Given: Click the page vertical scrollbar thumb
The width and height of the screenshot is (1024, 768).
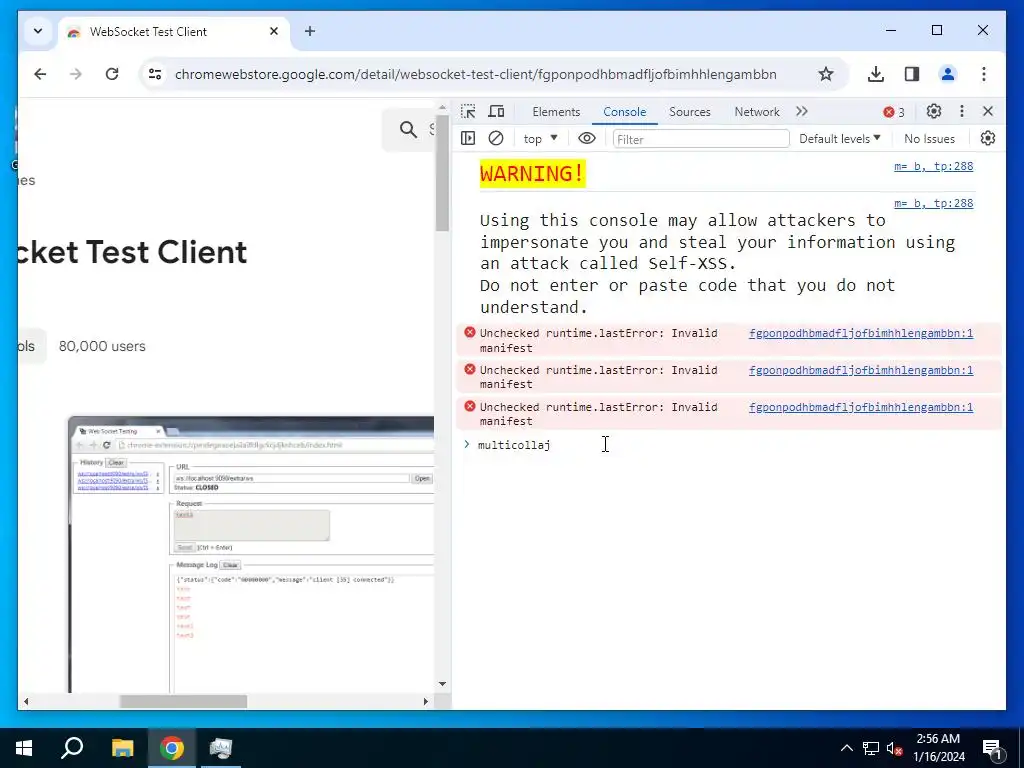Looking at the screenshot, I should point(442,172).
